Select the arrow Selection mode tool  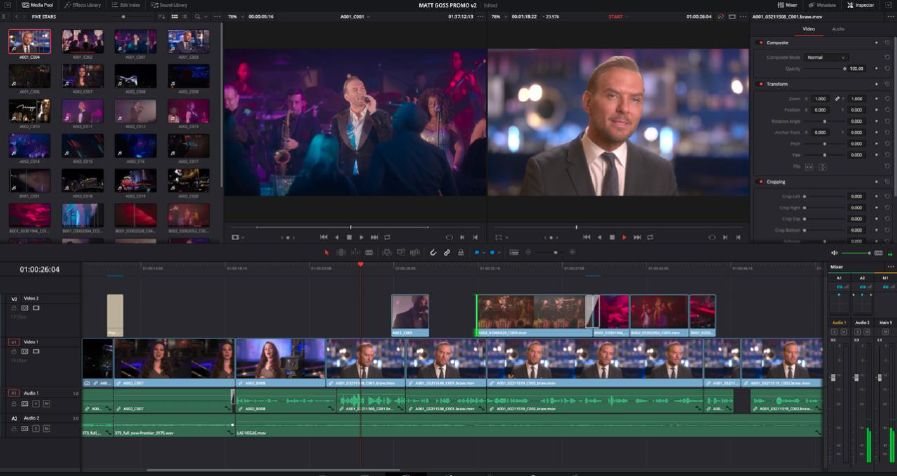click(x=327, y=252)
